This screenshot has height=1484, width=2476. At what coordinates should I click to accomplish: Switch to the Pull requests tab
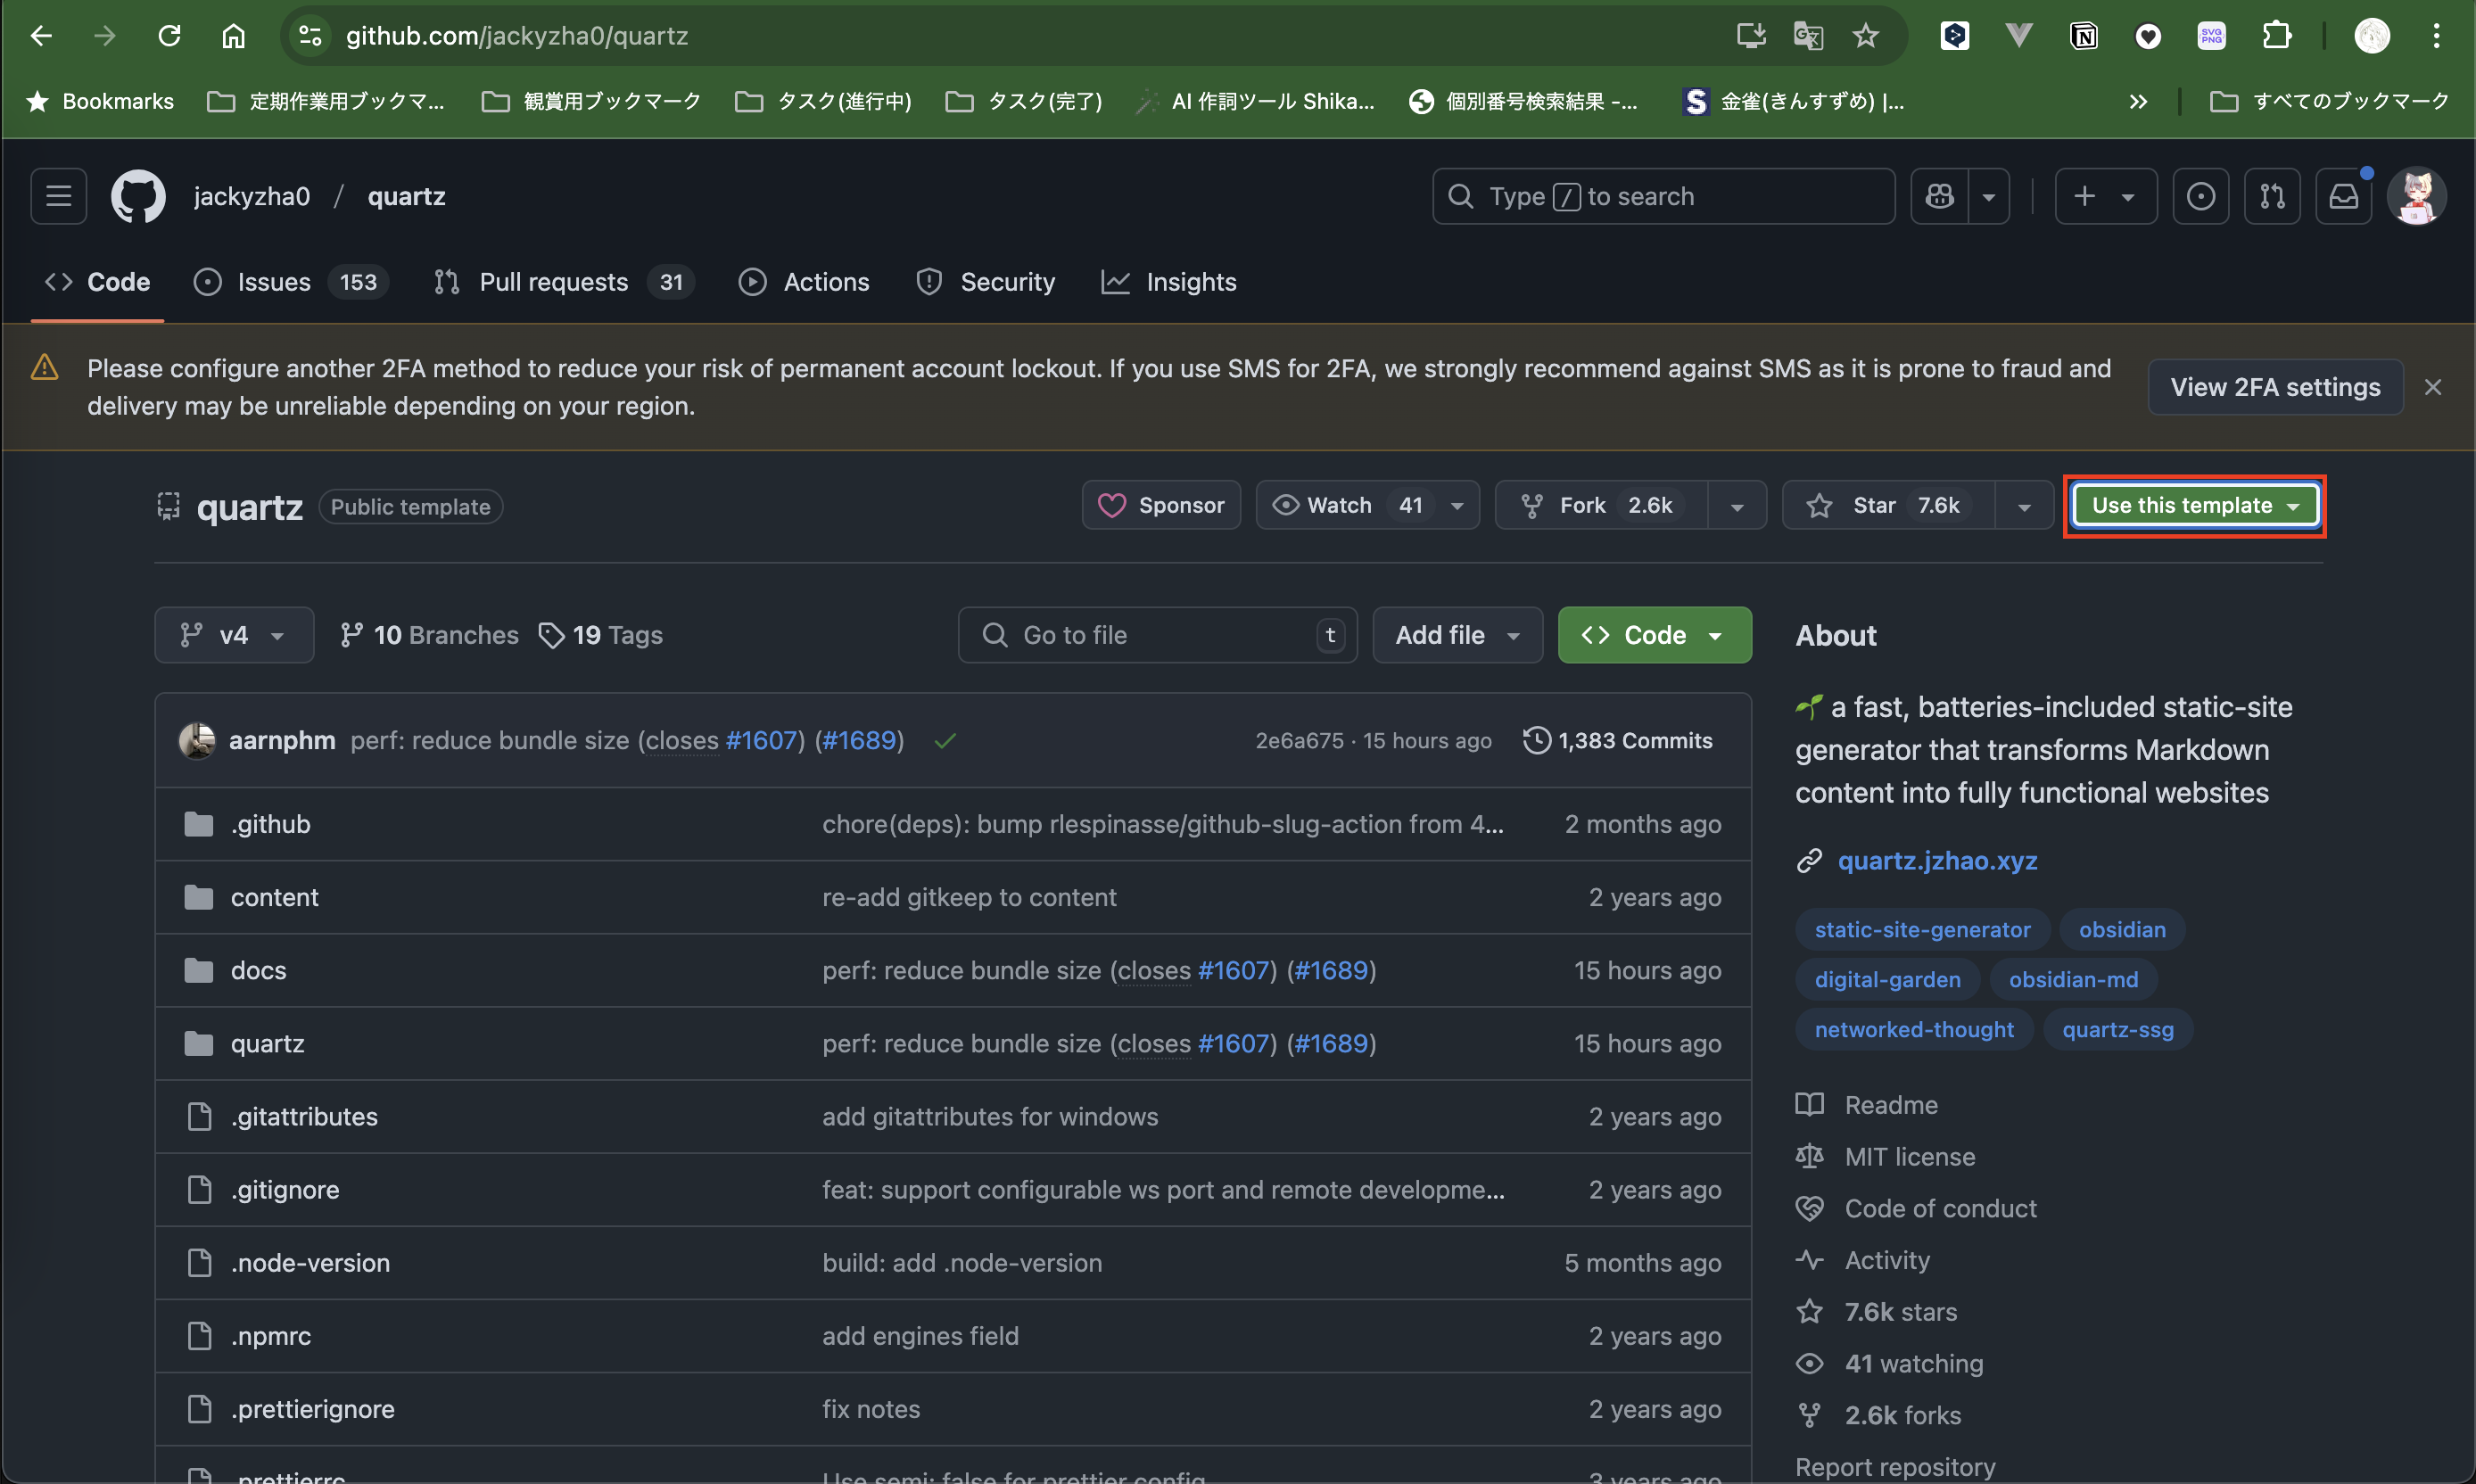[553, 282]
